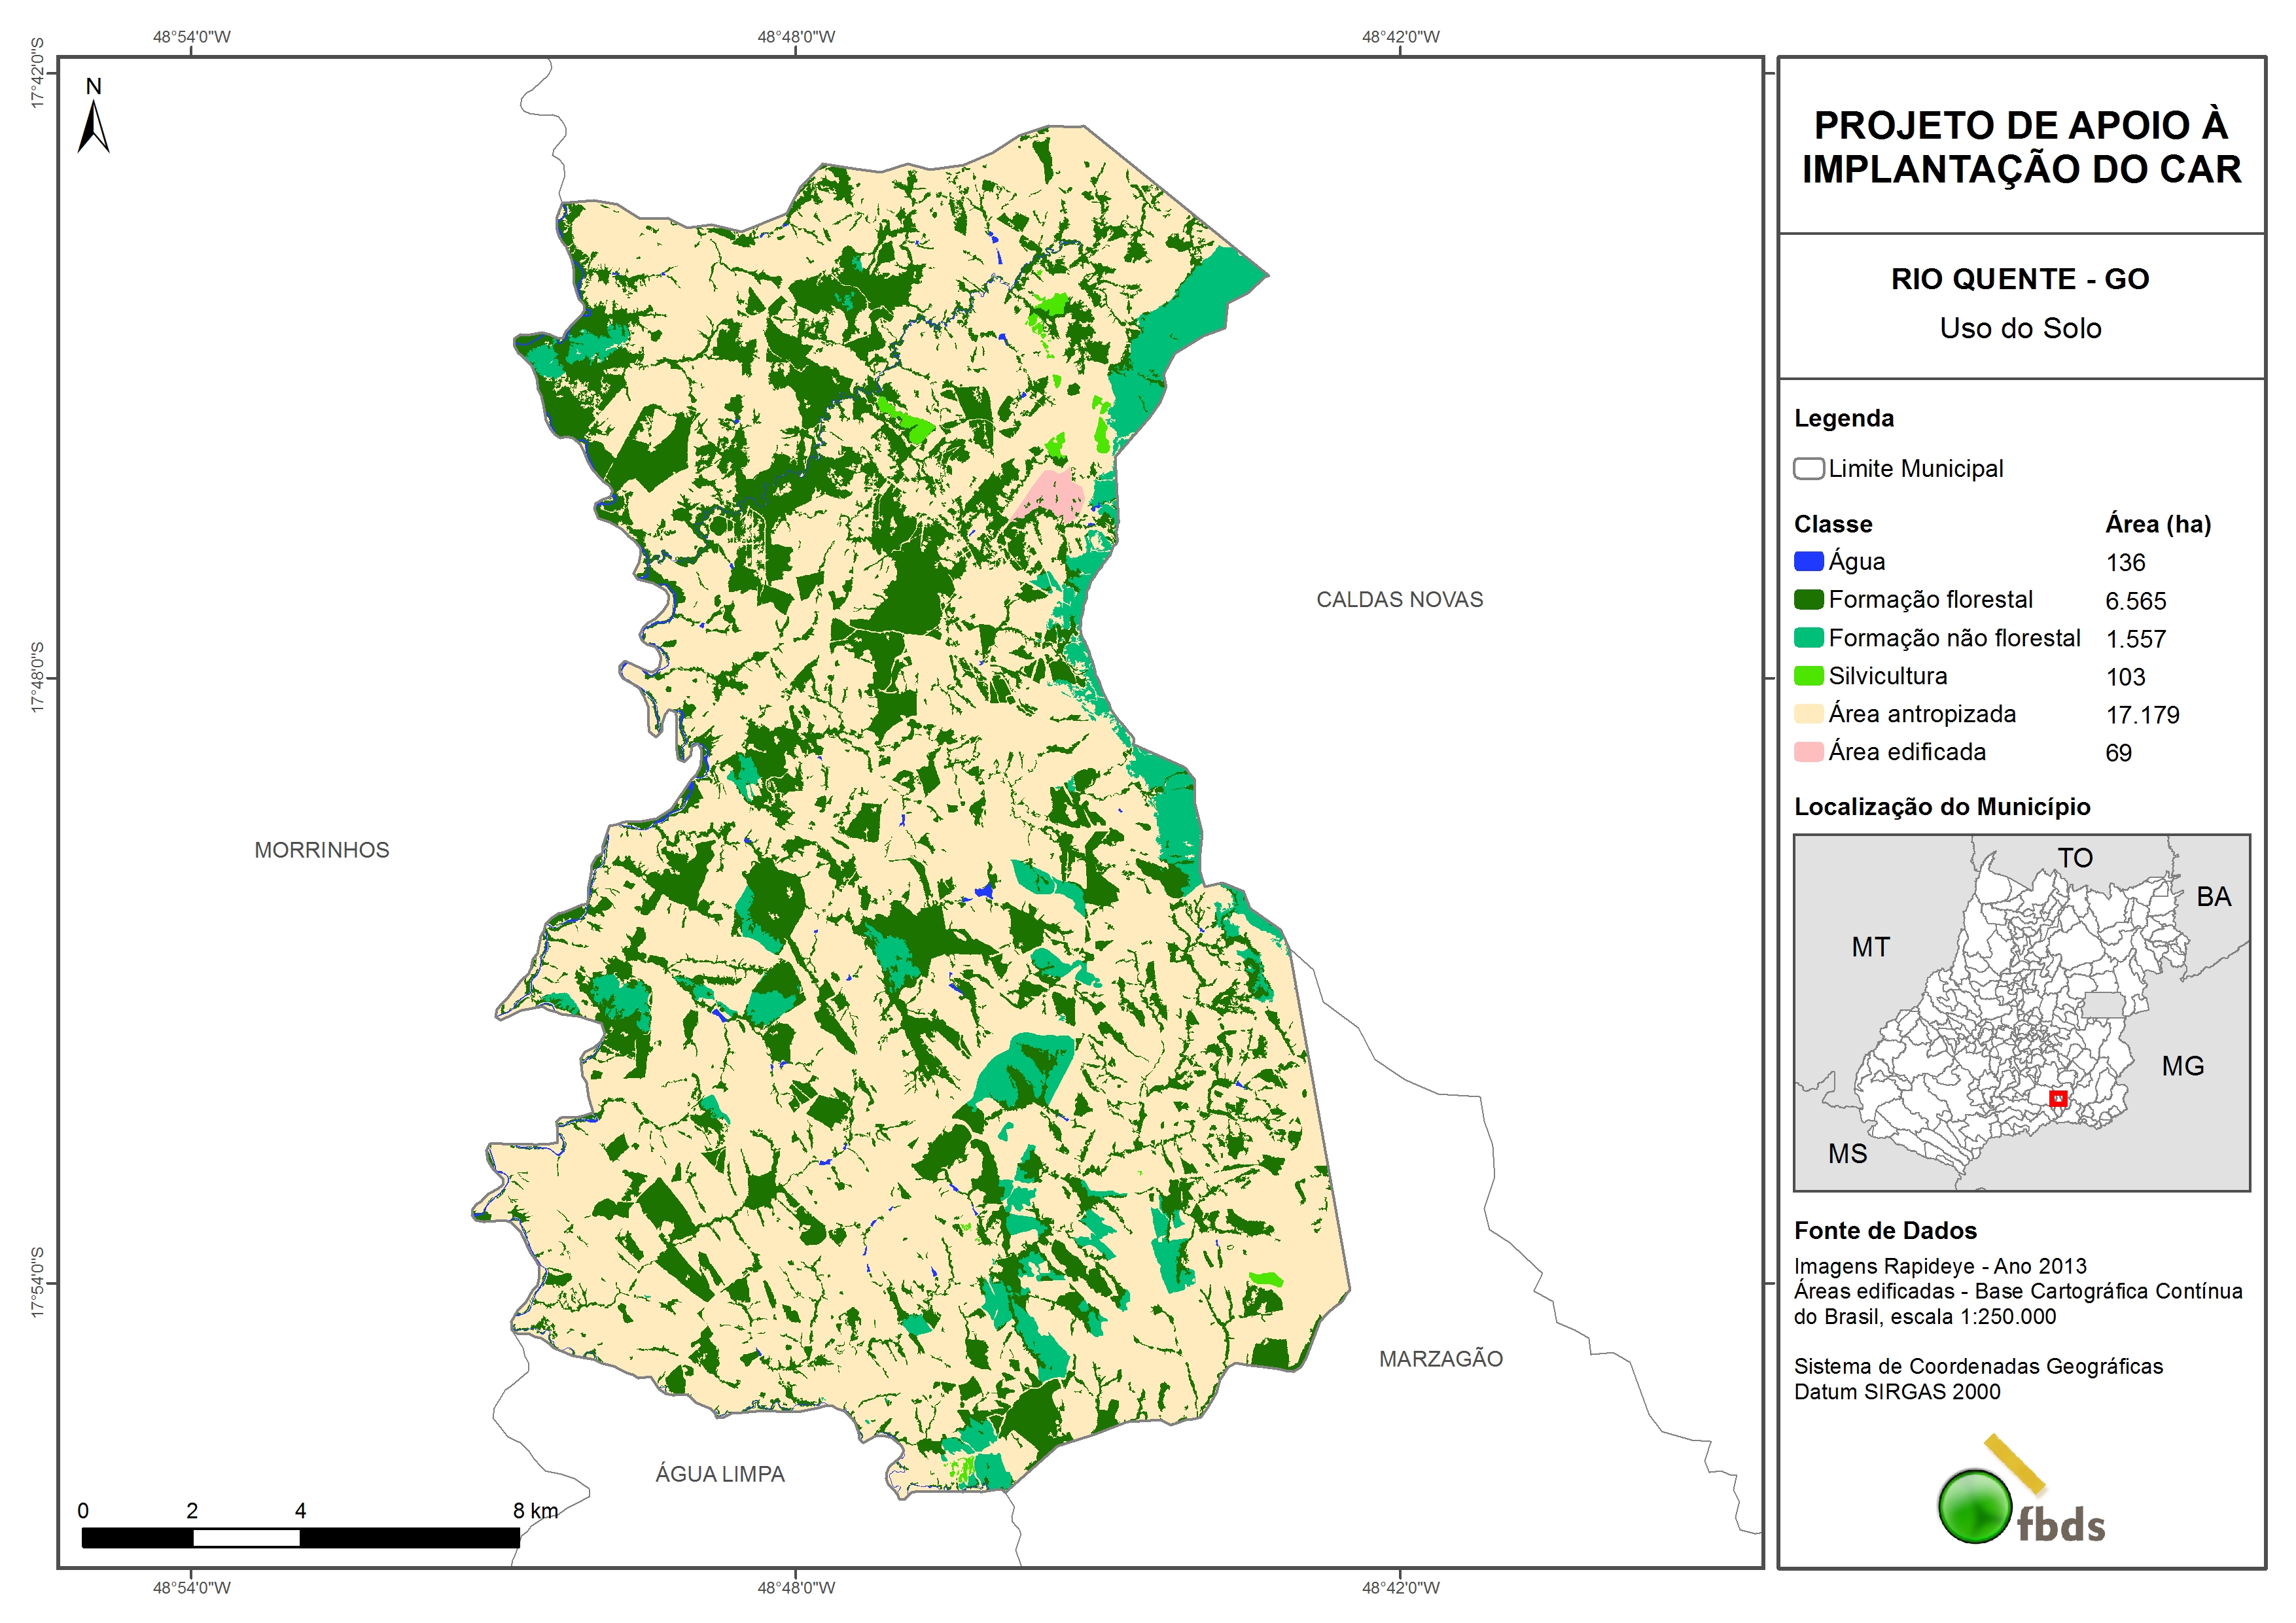
Task: Click the ÁGUA LIMPA map label
Action: 720,1473
